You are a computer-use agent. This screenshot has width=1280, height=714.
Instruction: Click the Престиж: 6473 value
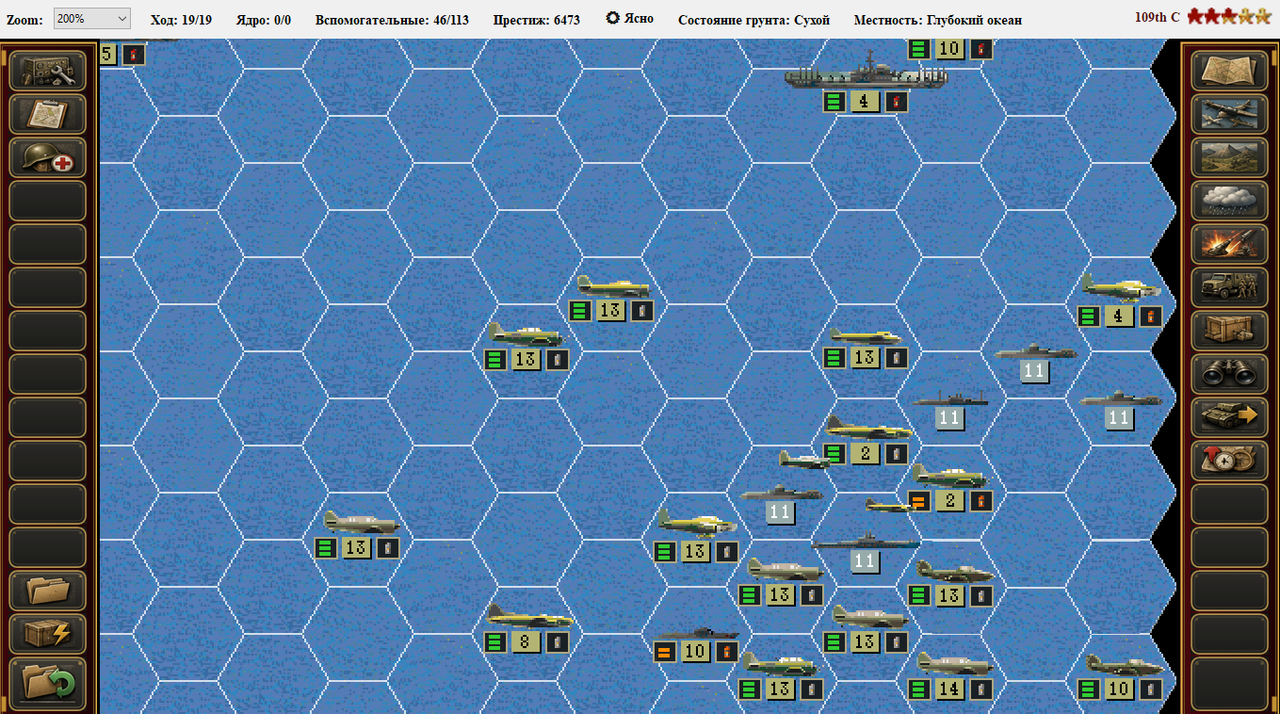536,19
